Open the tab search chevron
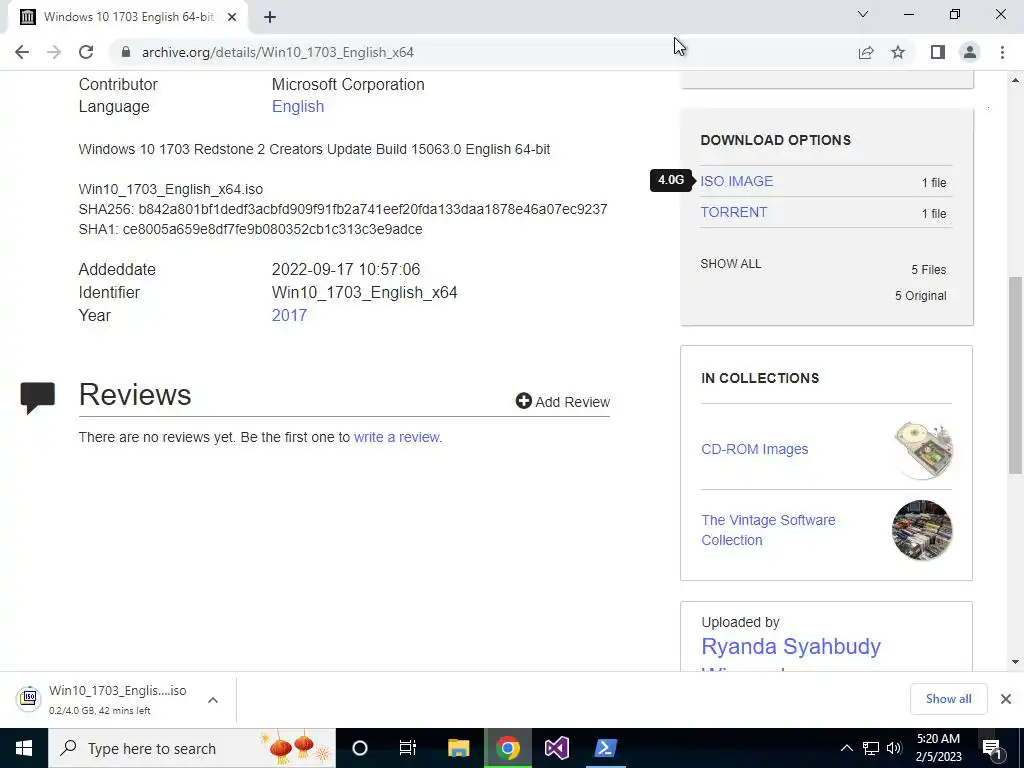Viewport: 1024px width, 768px height. point(863,14)
